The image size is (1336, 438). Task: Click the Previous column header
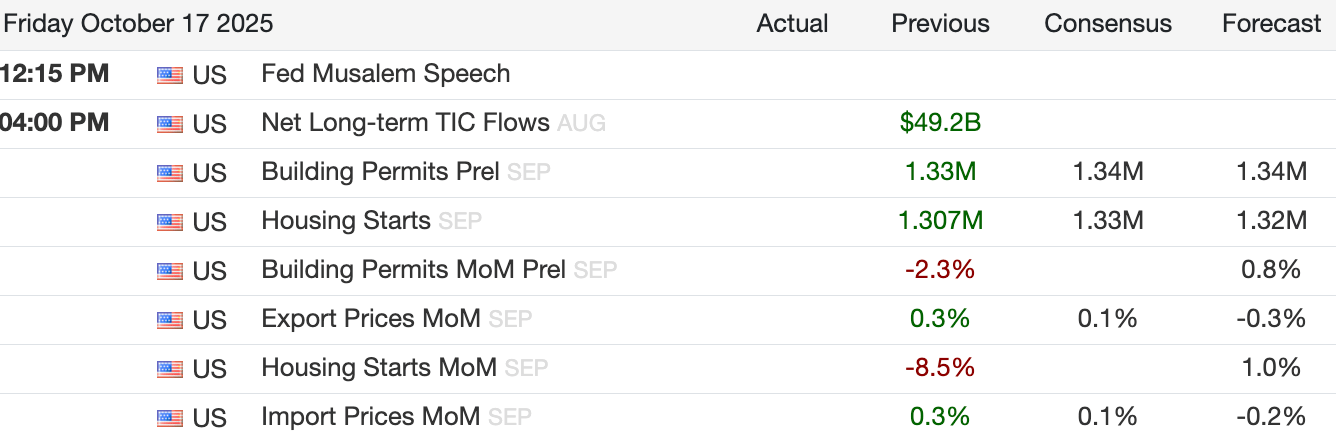click(940, 24)
